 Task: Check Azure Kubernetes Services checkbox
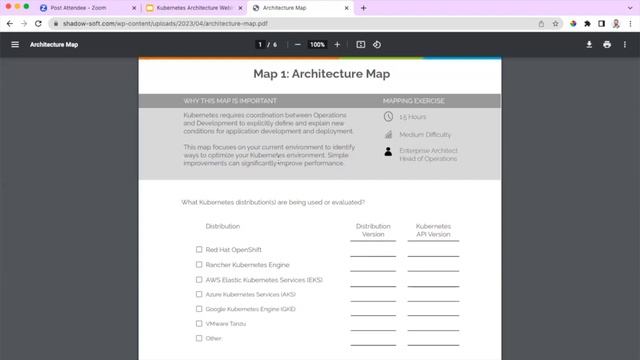[199, 294]
